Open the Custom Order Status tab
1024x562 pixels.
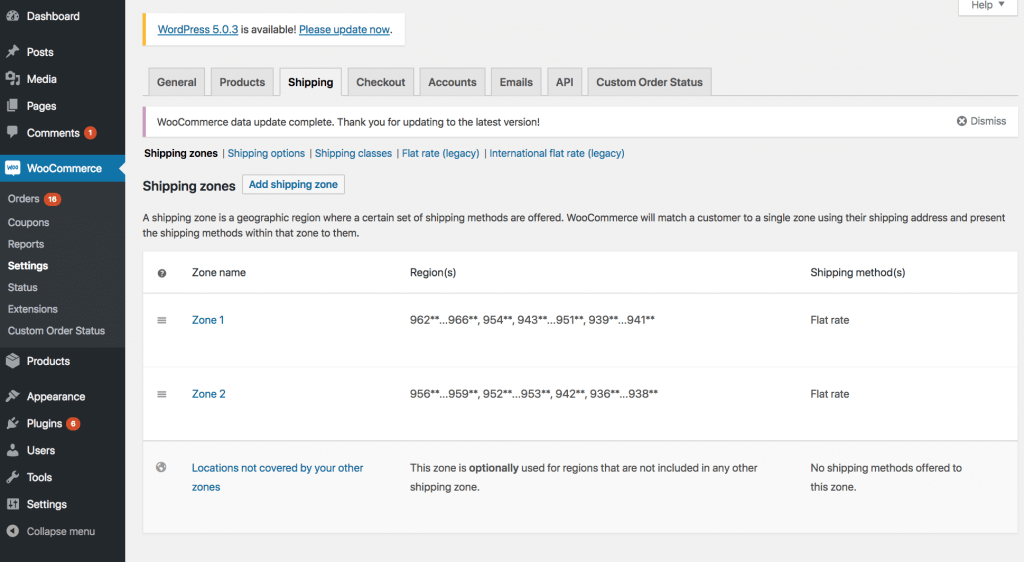649,82
